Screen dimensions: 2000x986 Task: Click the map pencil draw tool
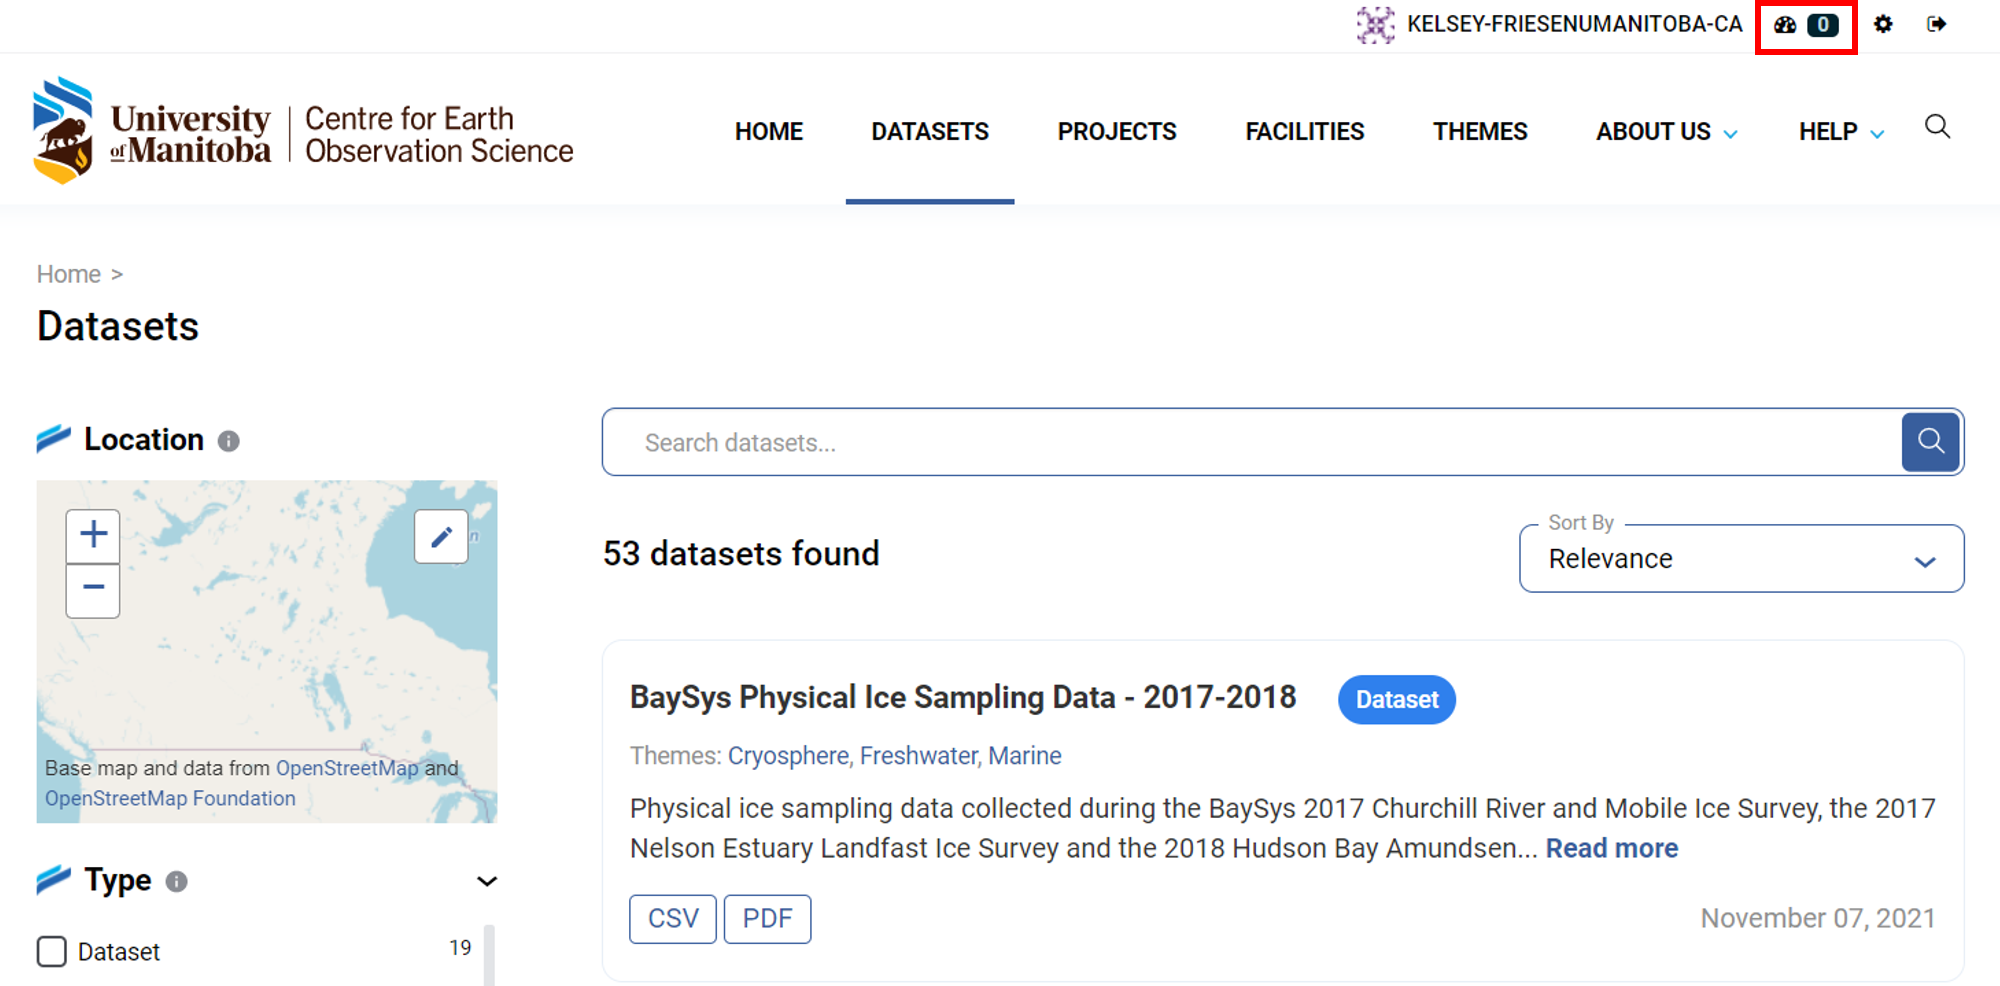tap(441, 537)
